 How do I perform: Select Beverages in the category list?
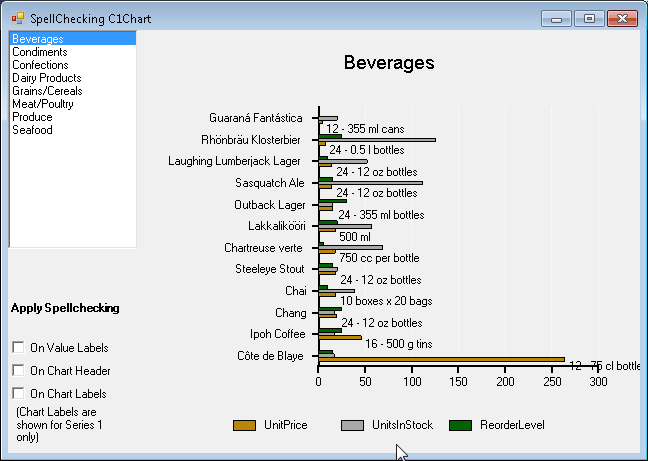pyautogui.click(x=38, y=39)
